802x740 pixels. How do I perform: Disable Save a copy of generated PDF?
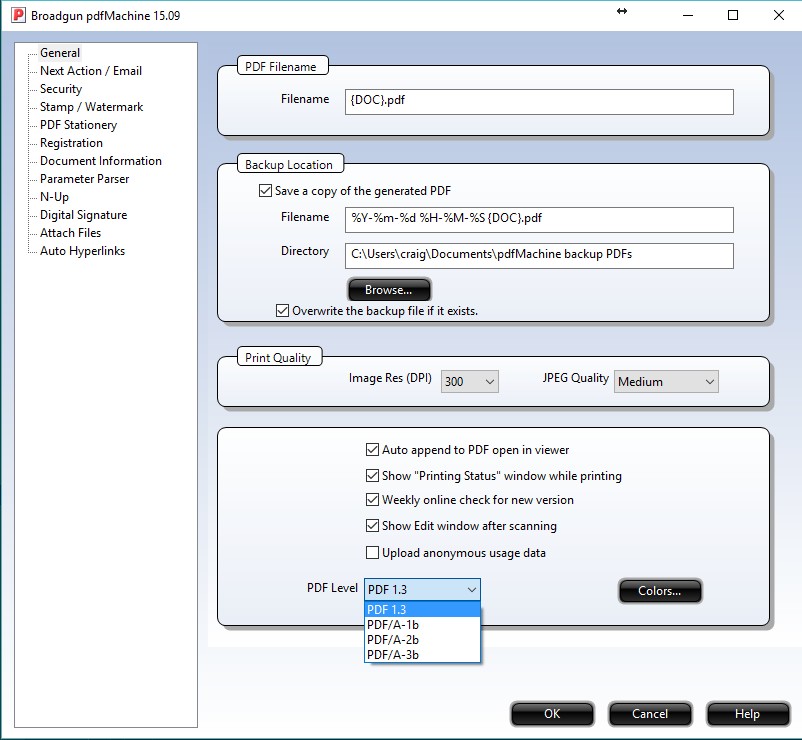click(x=266, y=191)
